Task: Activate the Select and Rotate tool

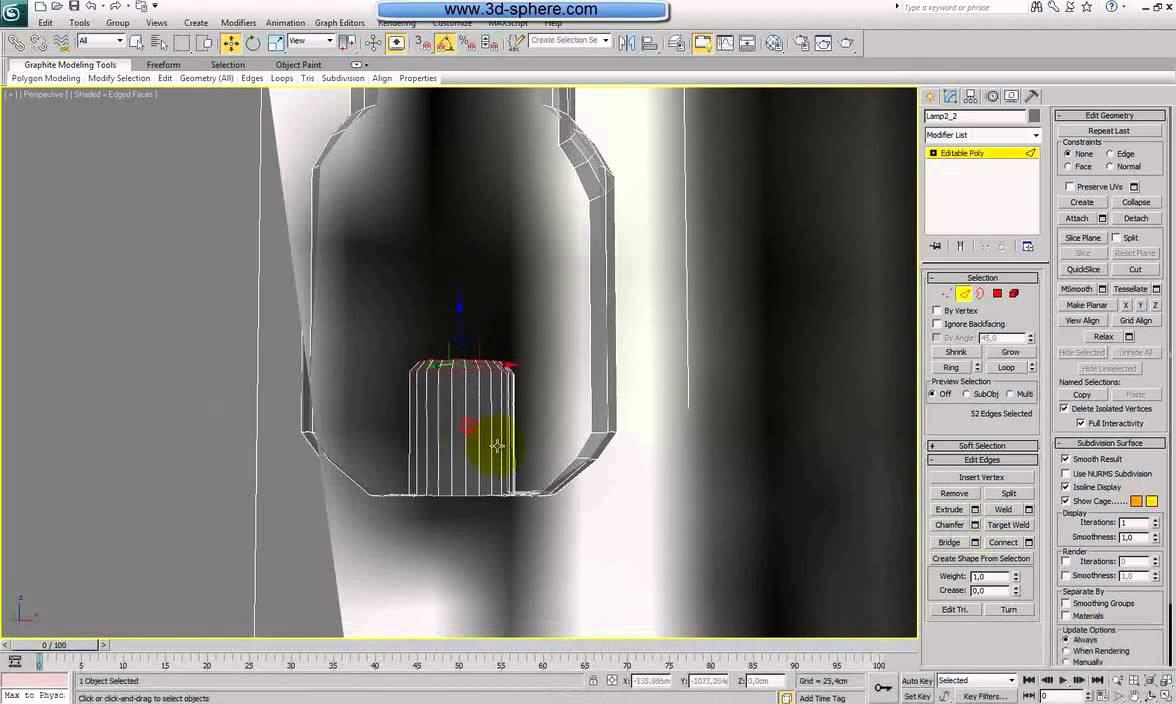Action: point(253,43)
